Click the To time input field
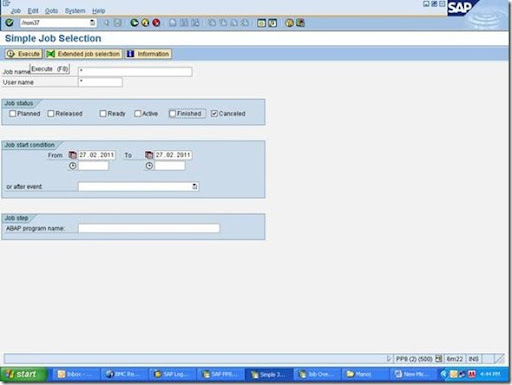512x385 pixels. [170, 166]
